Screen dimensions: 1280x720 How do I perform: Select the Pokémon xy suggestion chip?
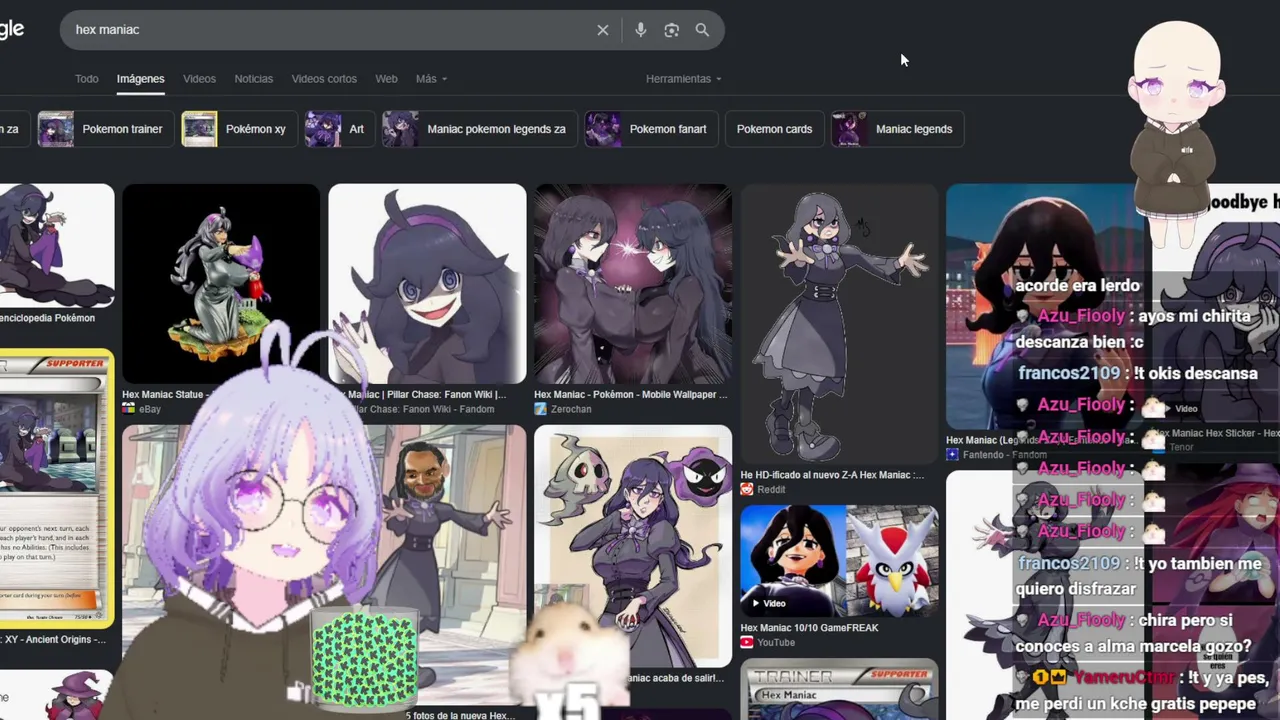(238, 129)
